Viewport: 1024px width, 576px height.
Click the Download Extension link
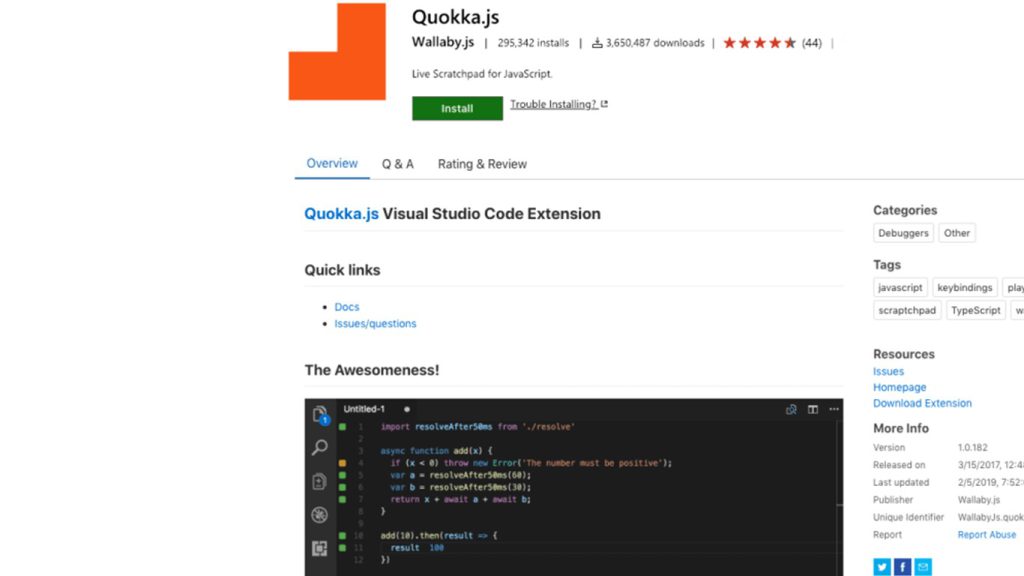(x=922, y=404)
